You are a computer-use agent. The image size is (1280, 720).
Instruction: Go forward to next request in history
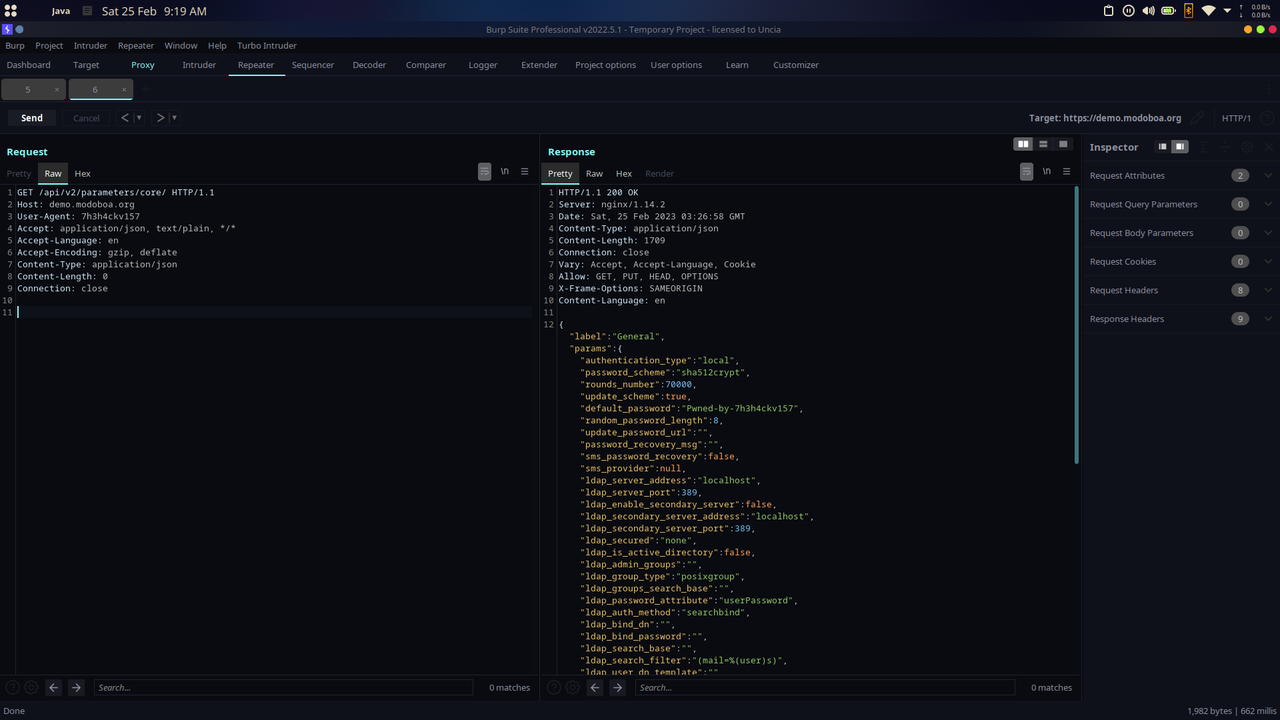point(160,118)
